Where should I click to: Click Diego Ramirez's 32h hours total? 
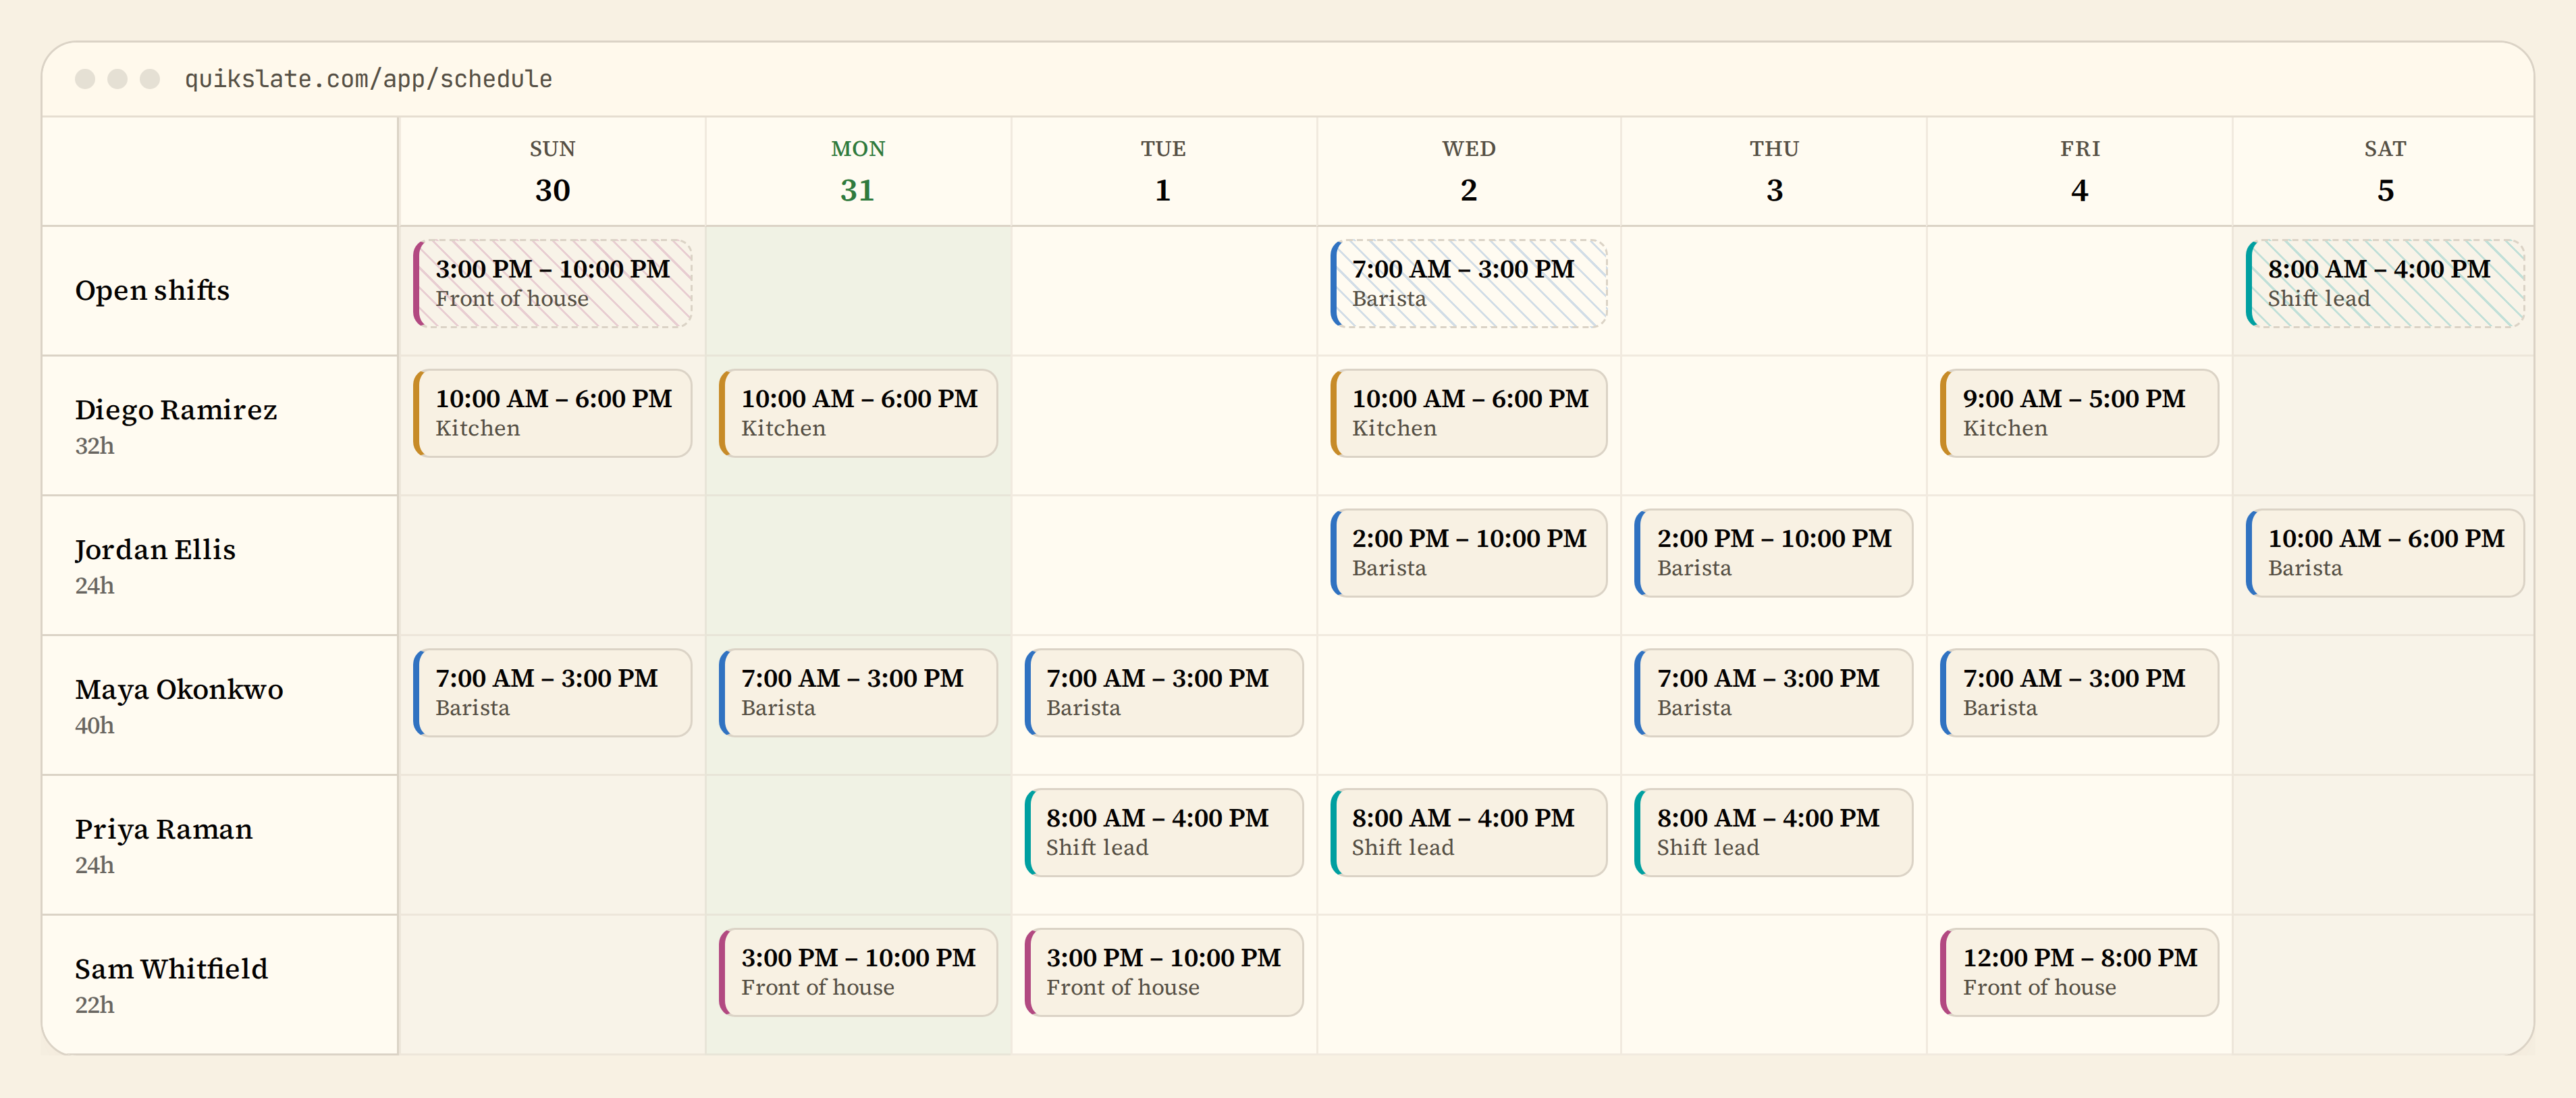pyautogui.click(x=95, y=446)
